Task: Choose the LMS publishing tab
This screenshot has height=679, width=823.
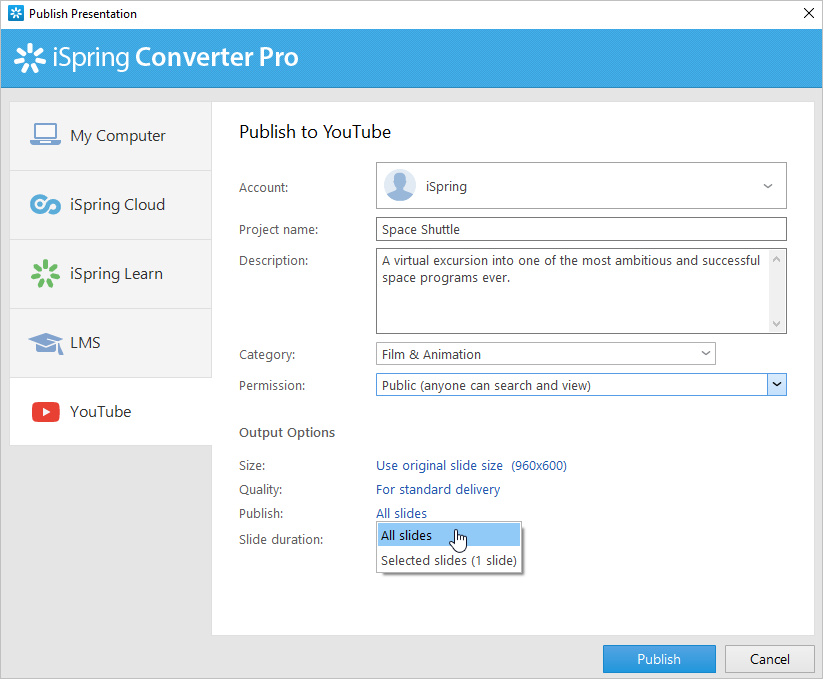Action: 111,343
